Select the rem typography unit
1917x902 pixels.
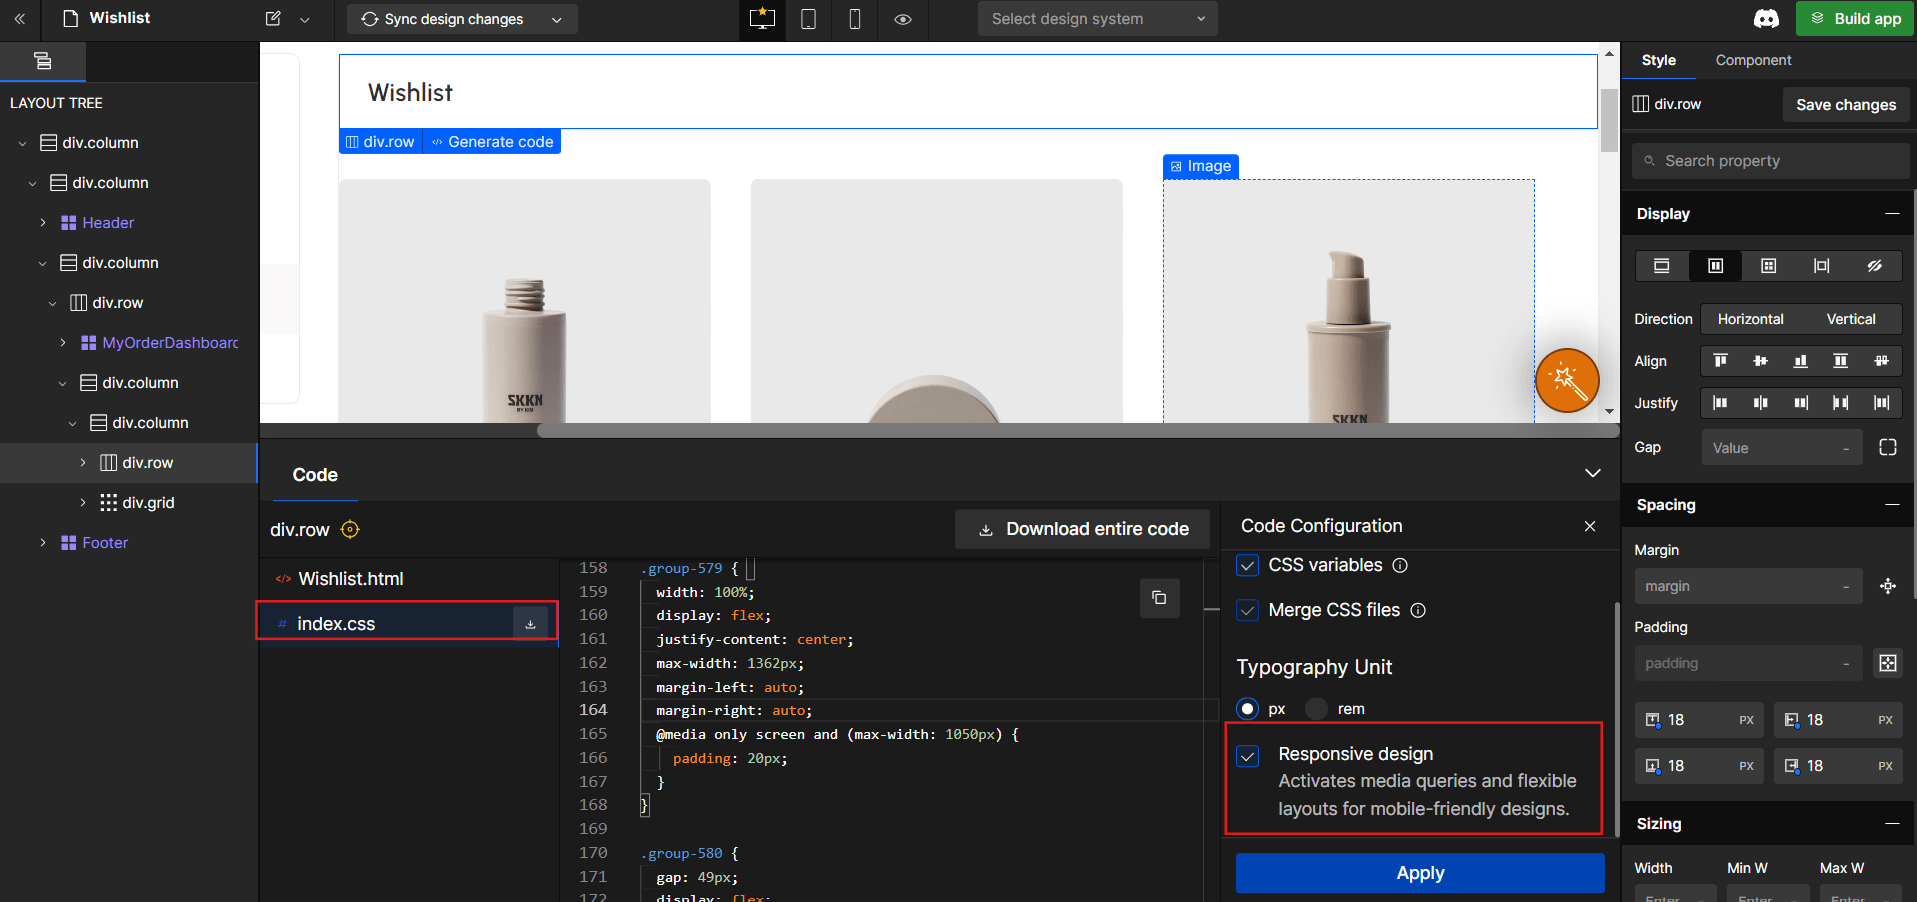pos(1317,709)
